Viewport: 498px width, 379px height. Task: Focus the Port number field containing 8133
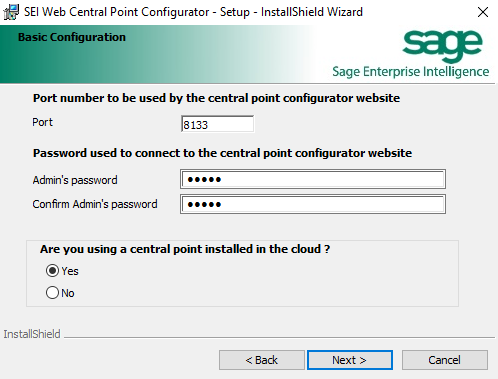click(x=217, y=124)
